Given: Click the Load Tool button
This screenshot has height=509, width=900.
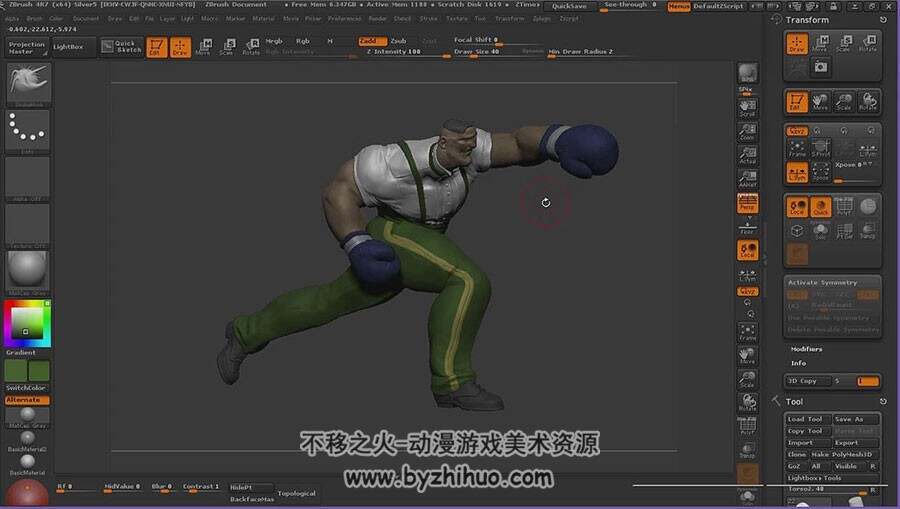Looking at the screenshot, I should pyautogui.click(x=808, y=419).
